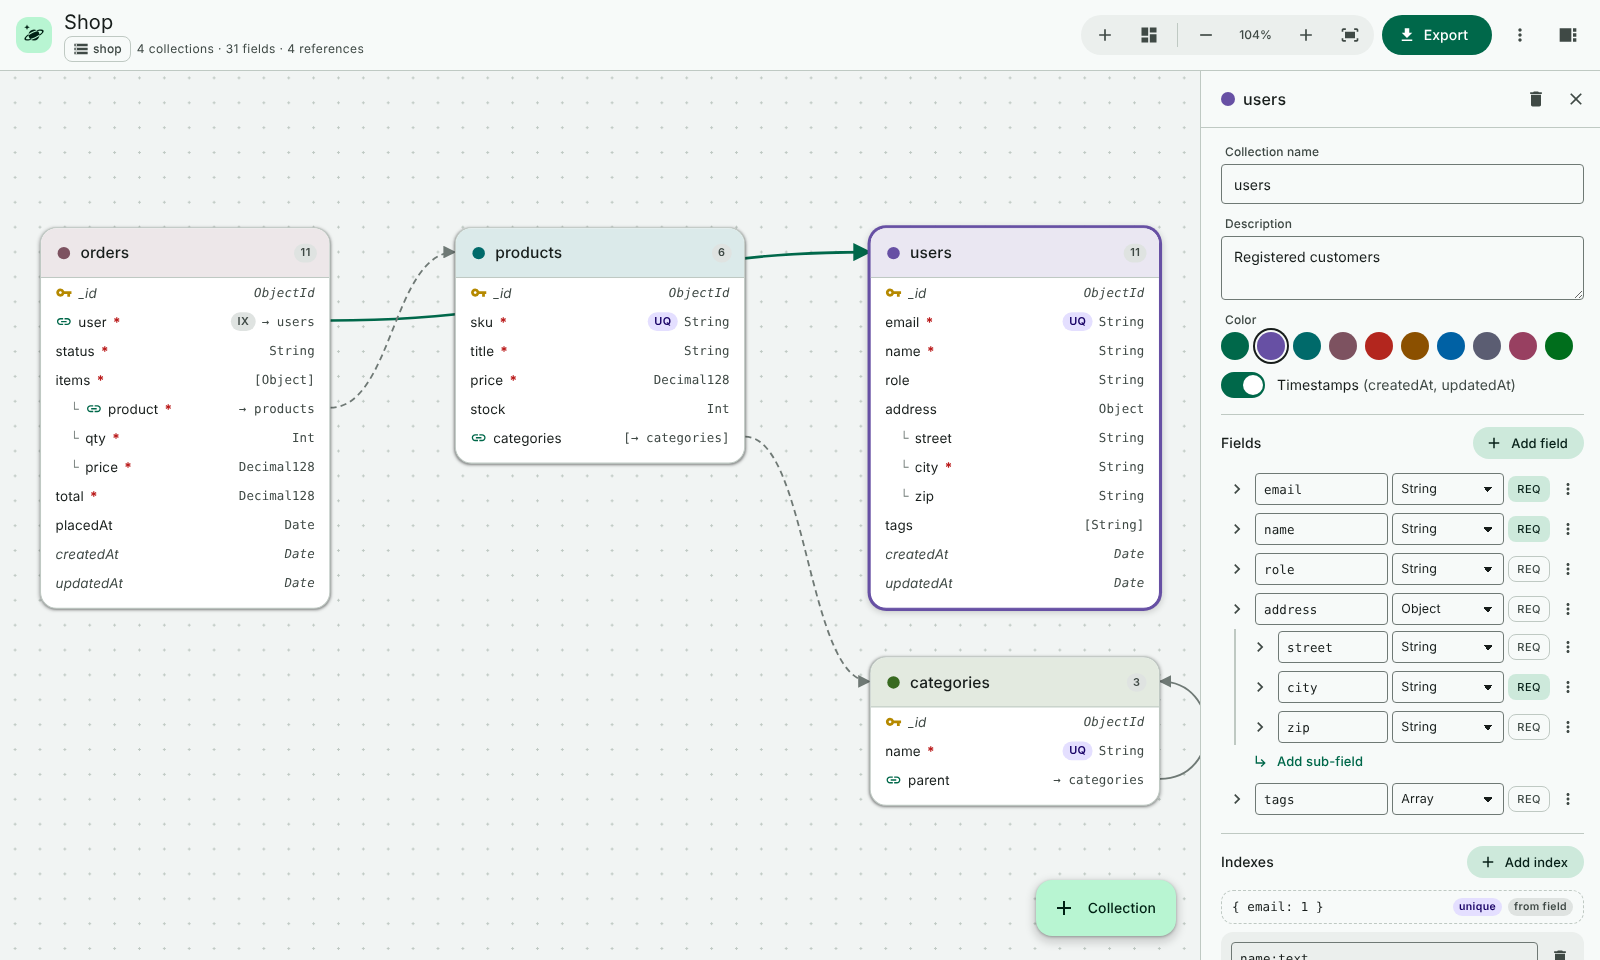Click the Export button
This screenshot has height=960, width=1600.
click(x=1436, y=35)
